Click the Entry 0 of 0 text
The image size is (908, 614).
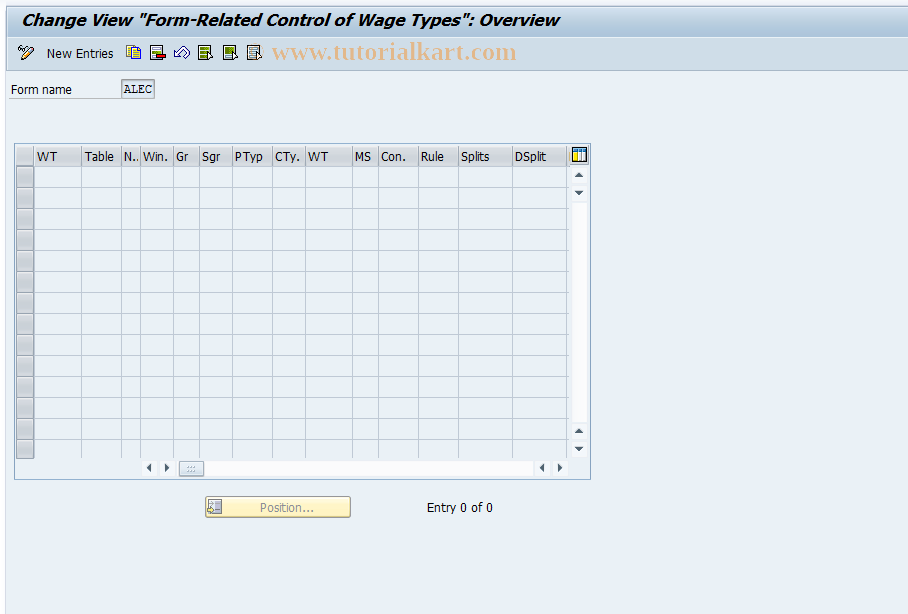[460, 507]
